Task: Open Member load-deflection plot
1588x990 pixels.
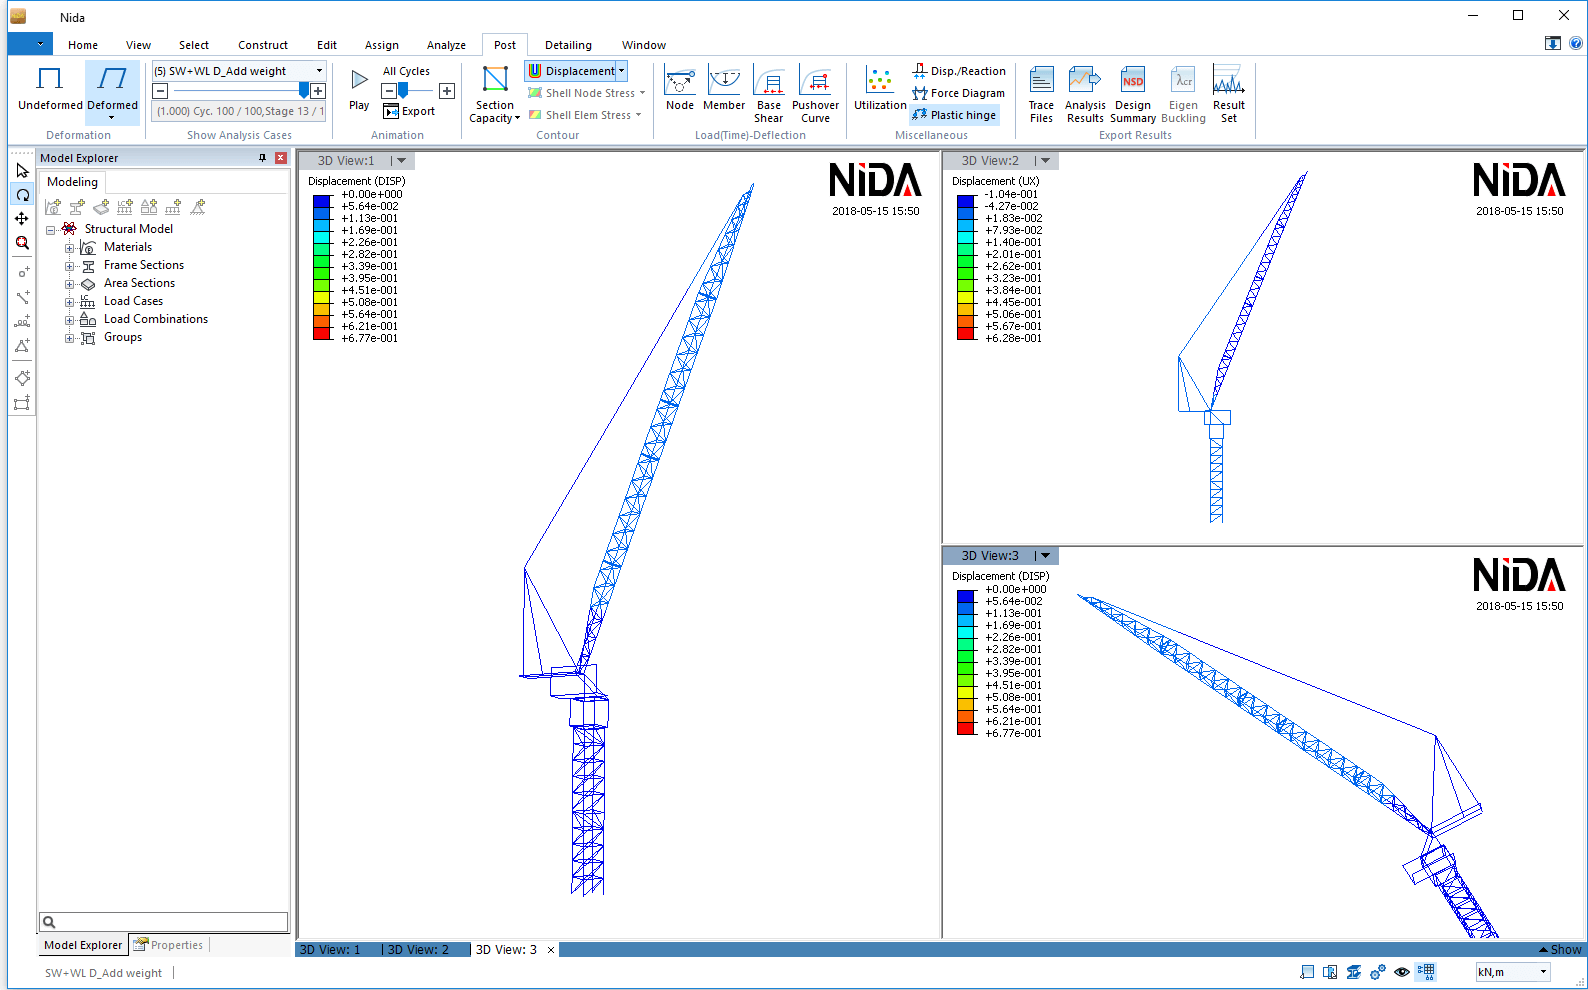Action: tap(724, 89)
